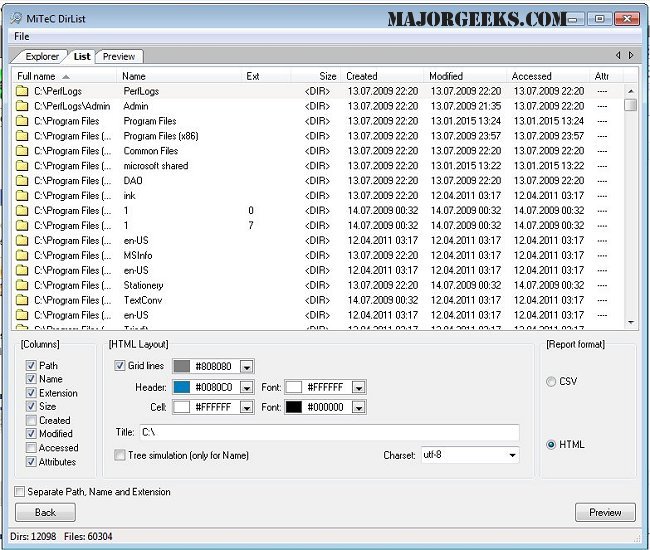Toggle the Modified column checkbox
The height and width of the screenshot is (550, 650).
[x=31, y=434]
